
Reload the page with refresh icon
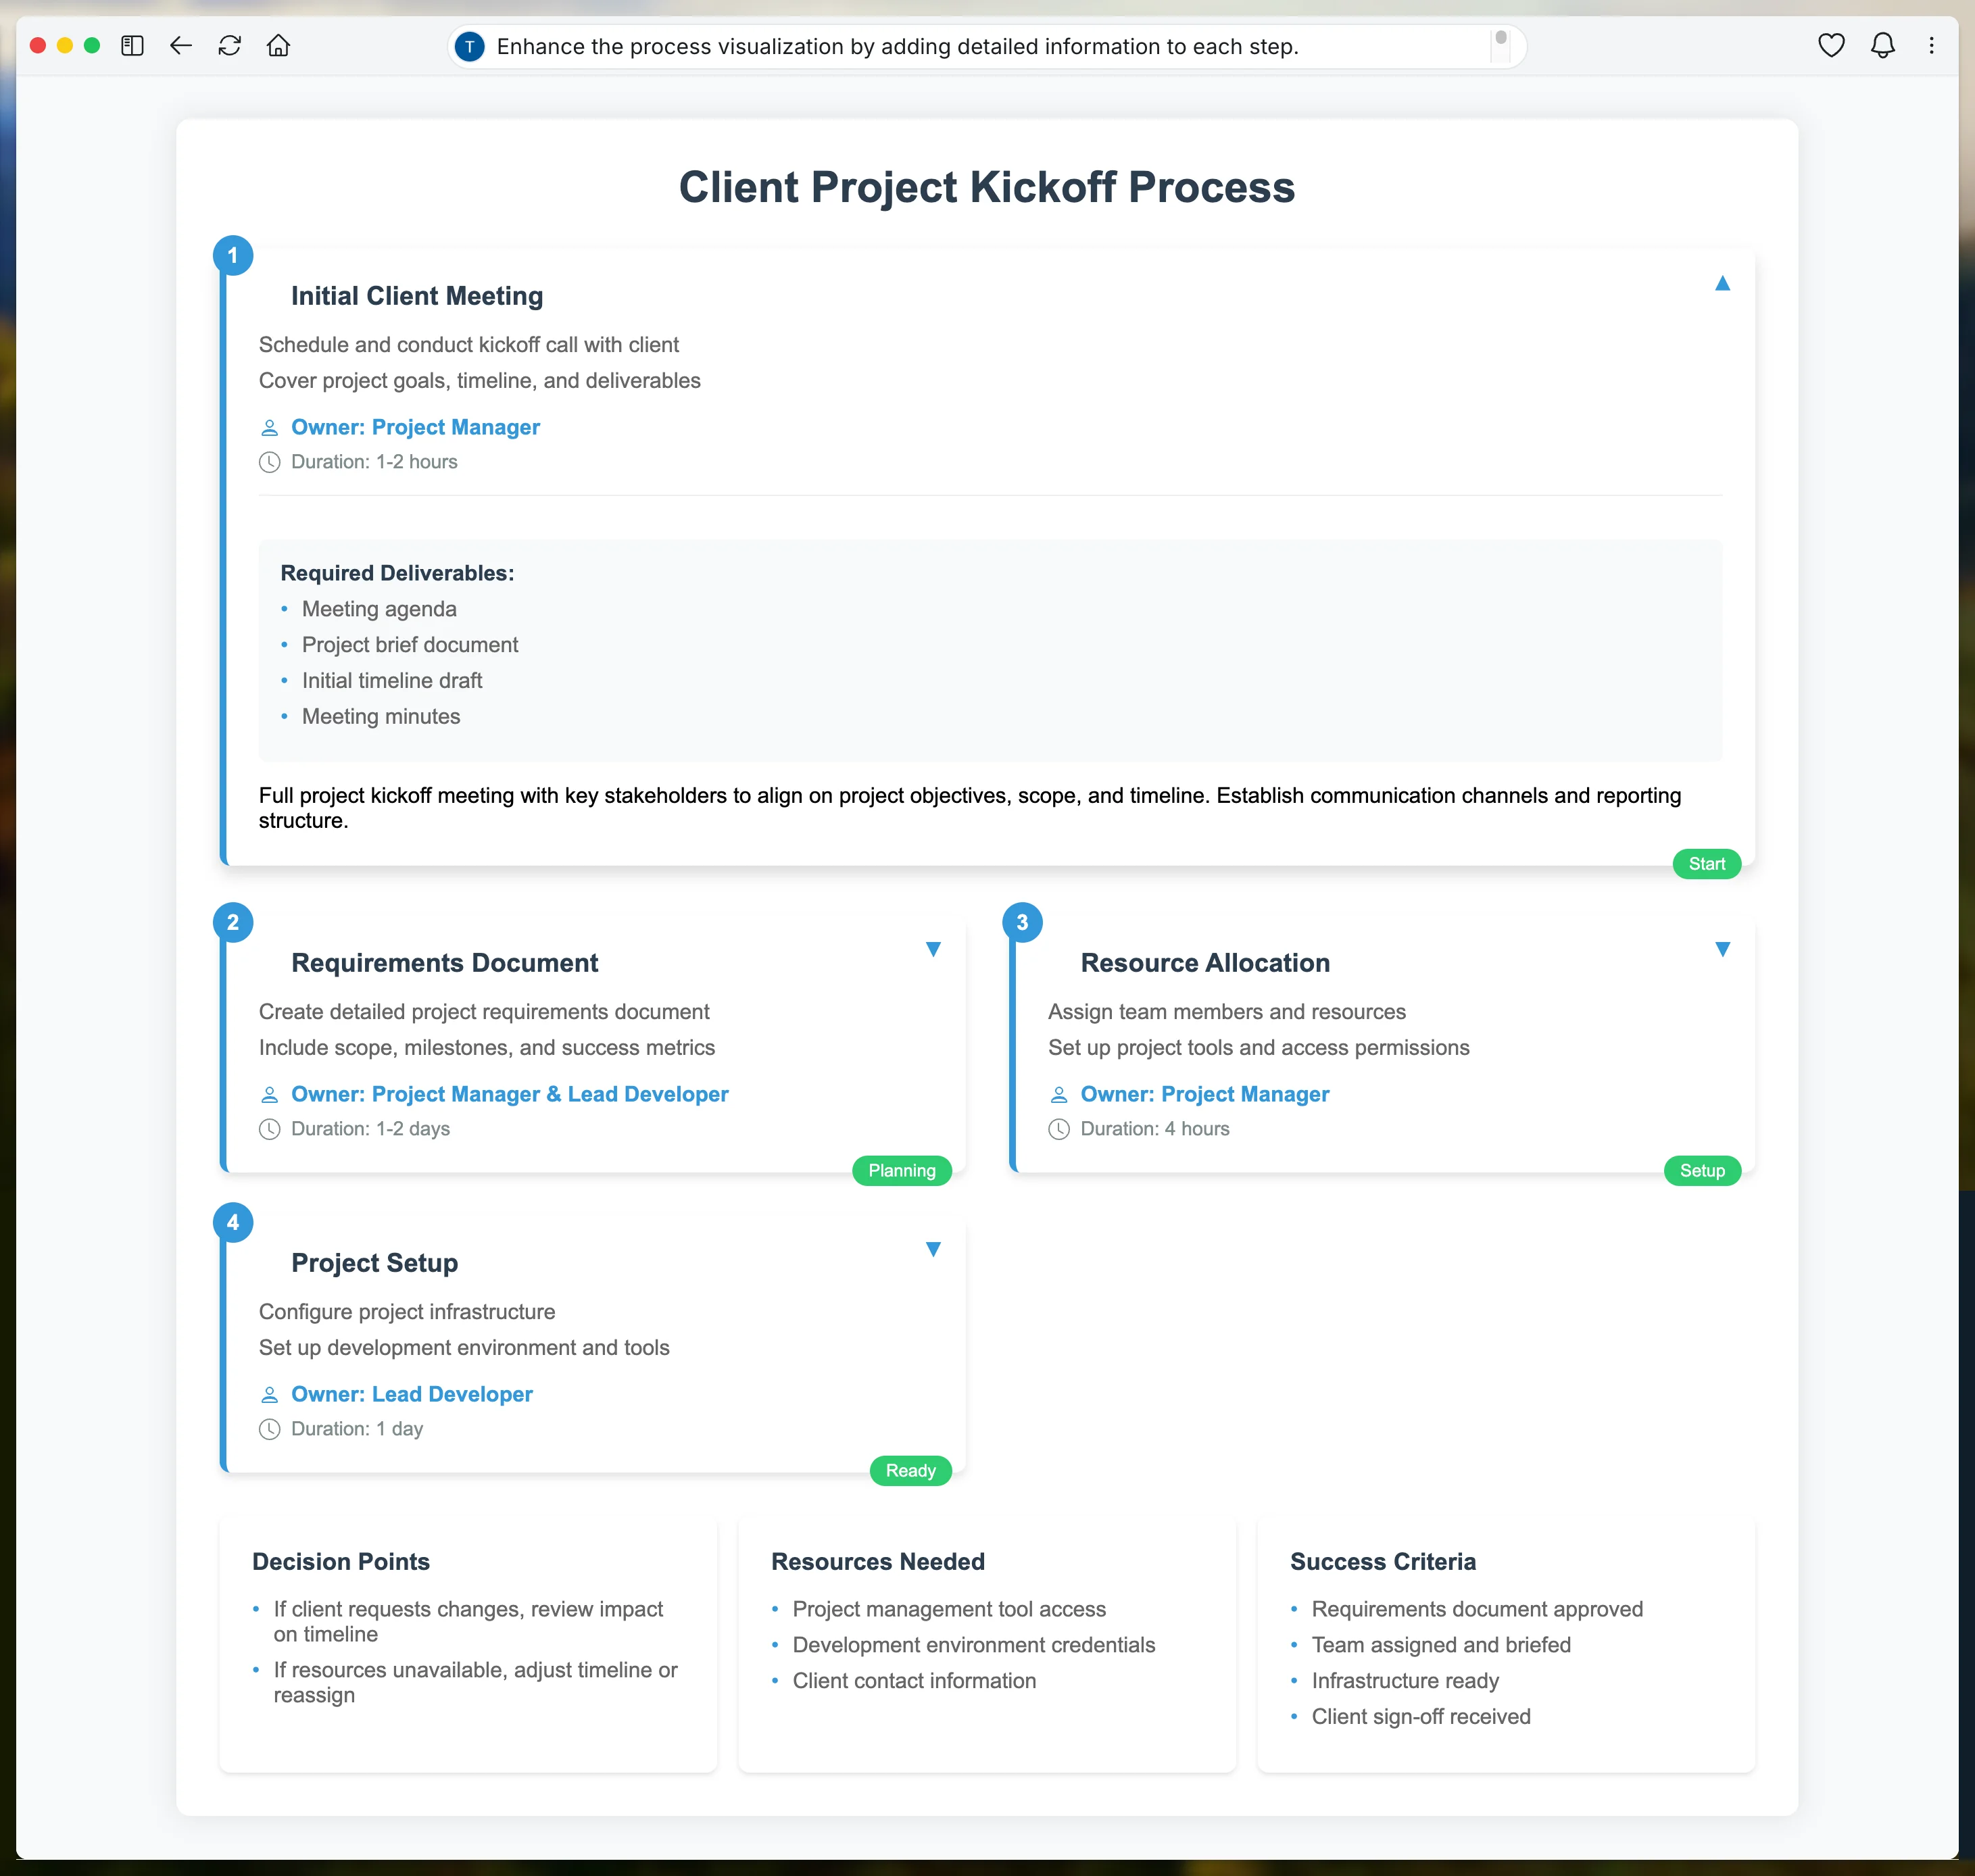230,46
